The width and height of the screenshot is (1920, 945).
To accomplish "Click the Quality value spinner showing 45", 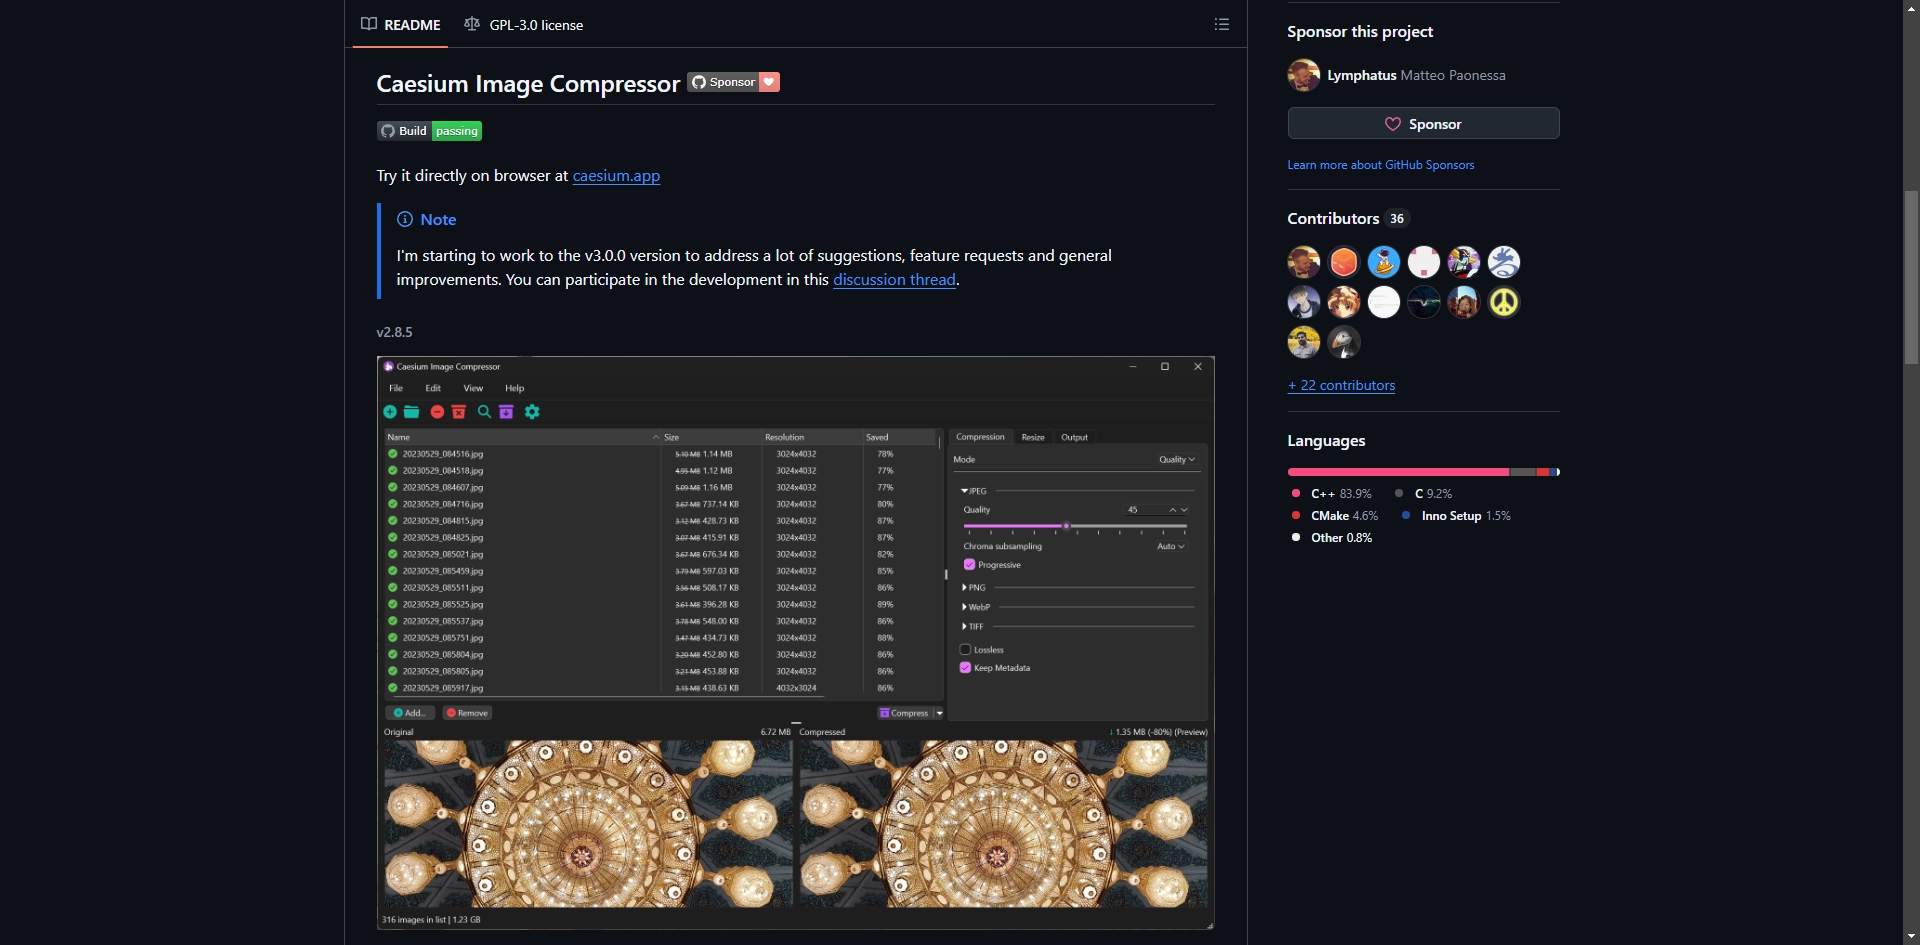I will (1157, 510).
